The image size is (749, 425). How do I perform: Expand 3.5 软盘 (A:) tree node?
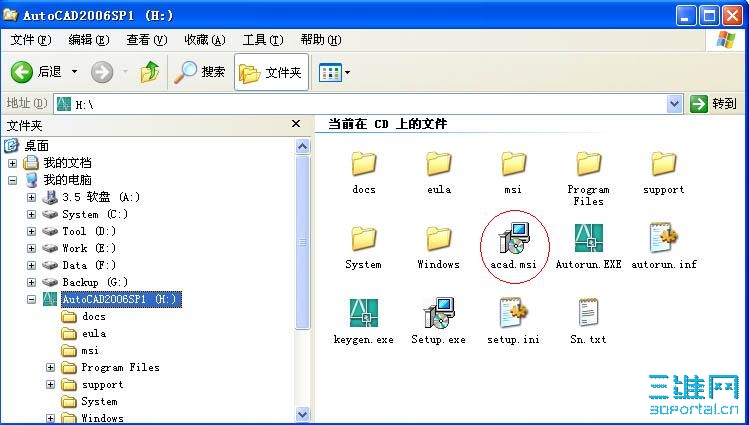[32, 197]
